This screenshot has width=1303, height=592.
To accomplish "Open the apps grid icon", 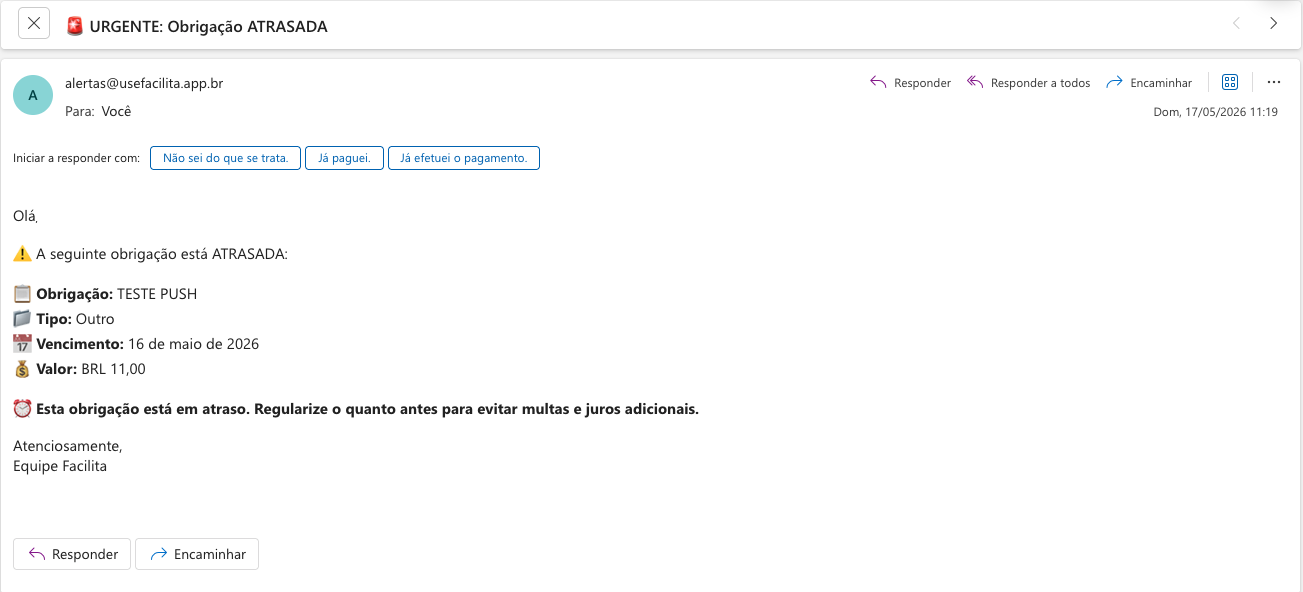I will point(1231,82).
